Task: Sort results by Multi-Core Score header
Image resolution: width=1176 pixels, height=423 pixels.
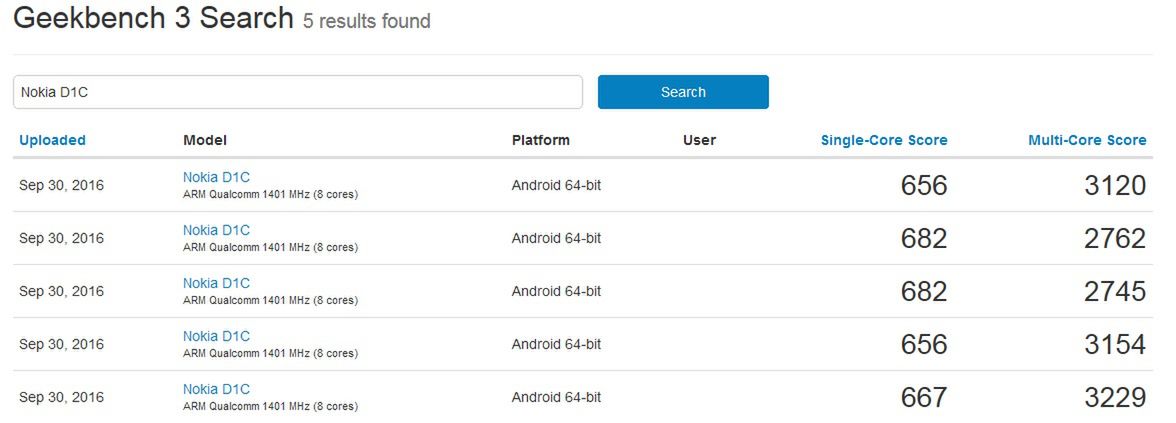Action: (x=1087, y=140)
